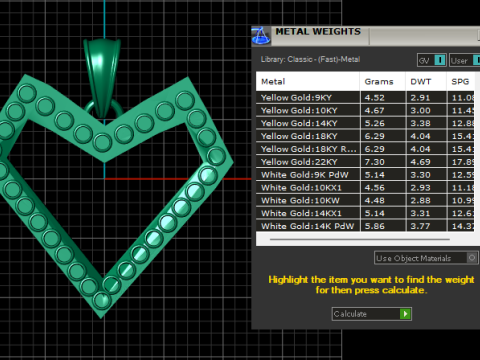Viewport: 480px width, 360px height.
Task: Select the White Gold:10KW row
Action: (x=365, y=200)
